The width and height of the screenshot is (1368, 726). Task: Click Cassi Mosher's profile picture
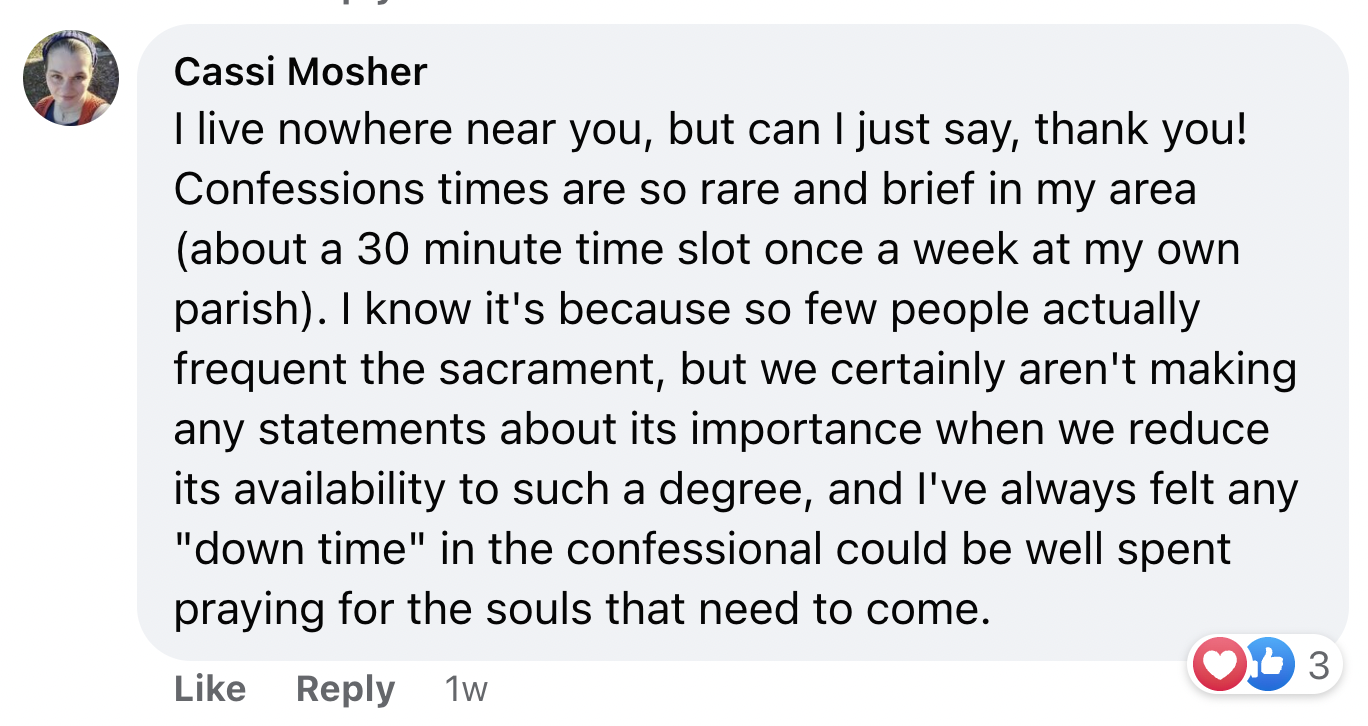pyautogui.click(x=71, y=78)
